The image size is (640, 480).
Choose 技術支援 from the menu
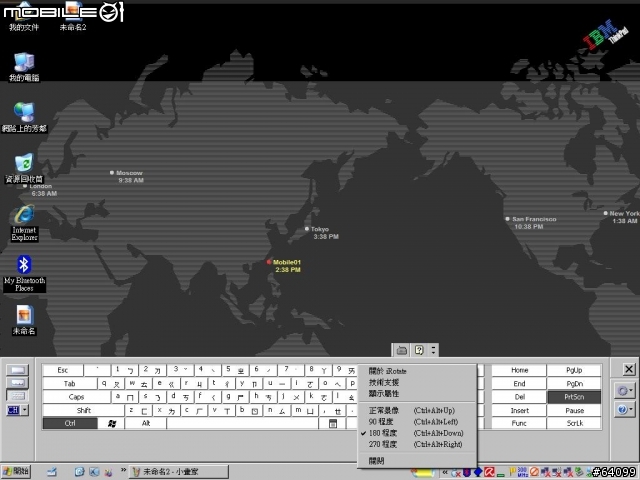417,382
